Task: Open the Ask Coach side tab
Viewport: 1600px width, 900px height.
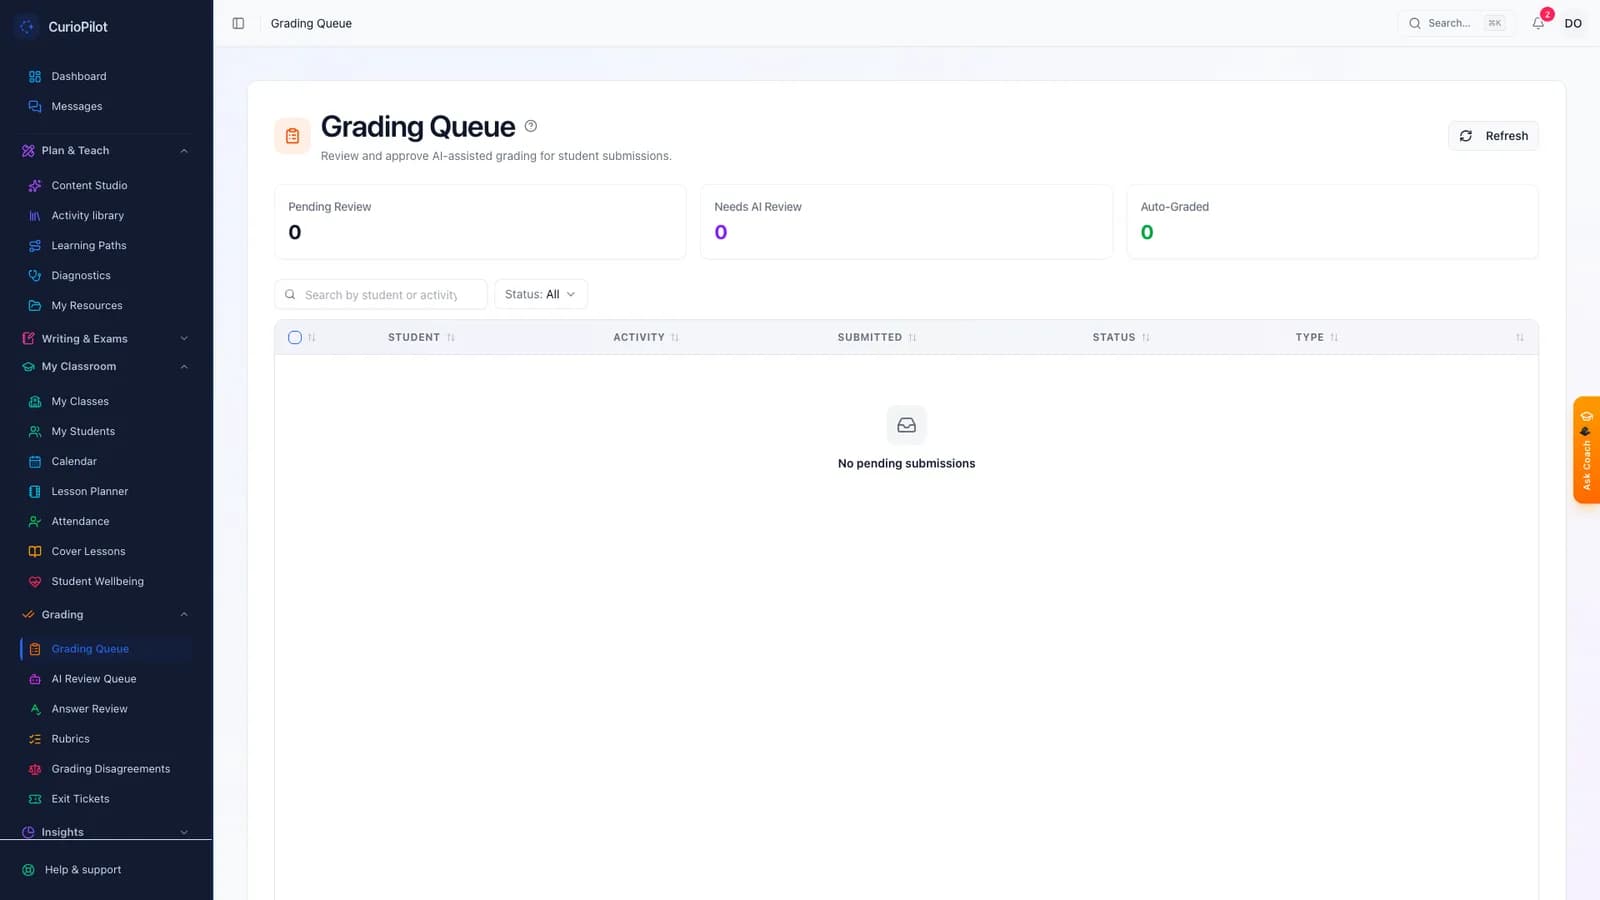Action: coord(1586,450)
